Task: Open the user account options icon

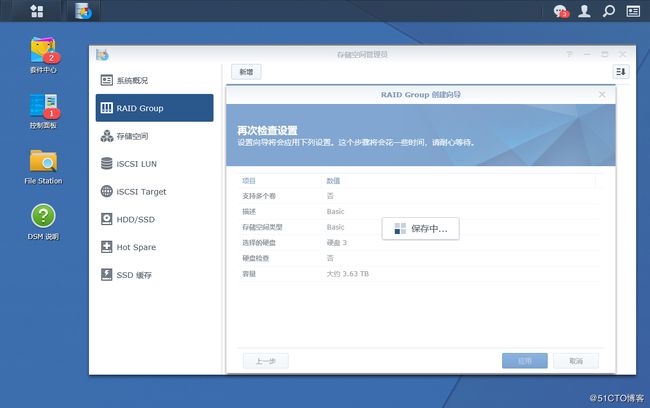Action: pyautogui.click(x=584, y=11)
